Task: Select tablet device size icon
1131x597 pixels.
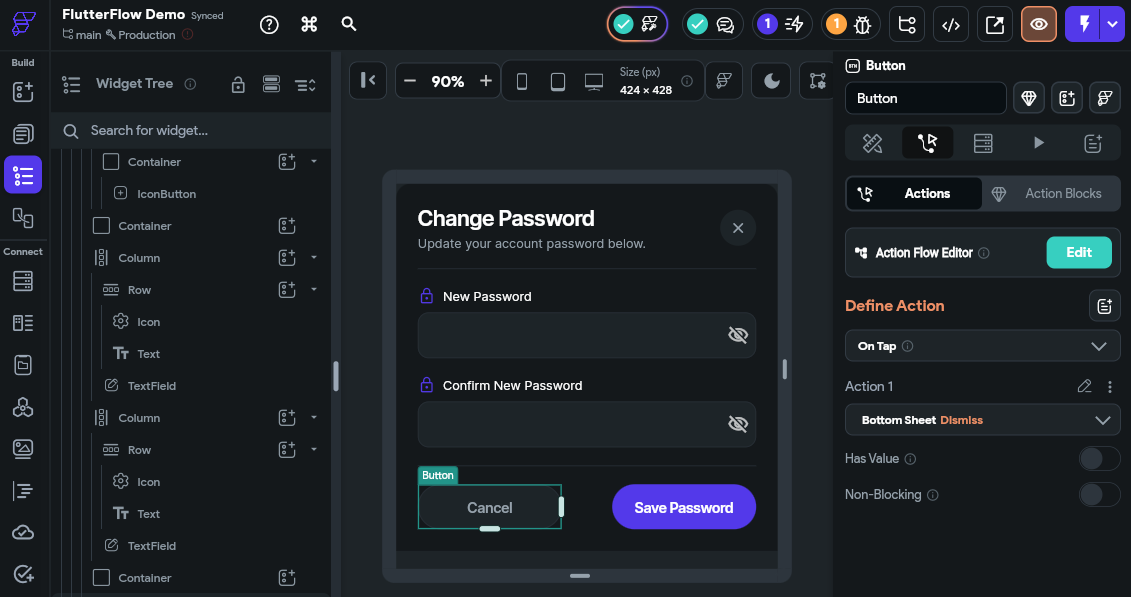Action: pos(558,81)
